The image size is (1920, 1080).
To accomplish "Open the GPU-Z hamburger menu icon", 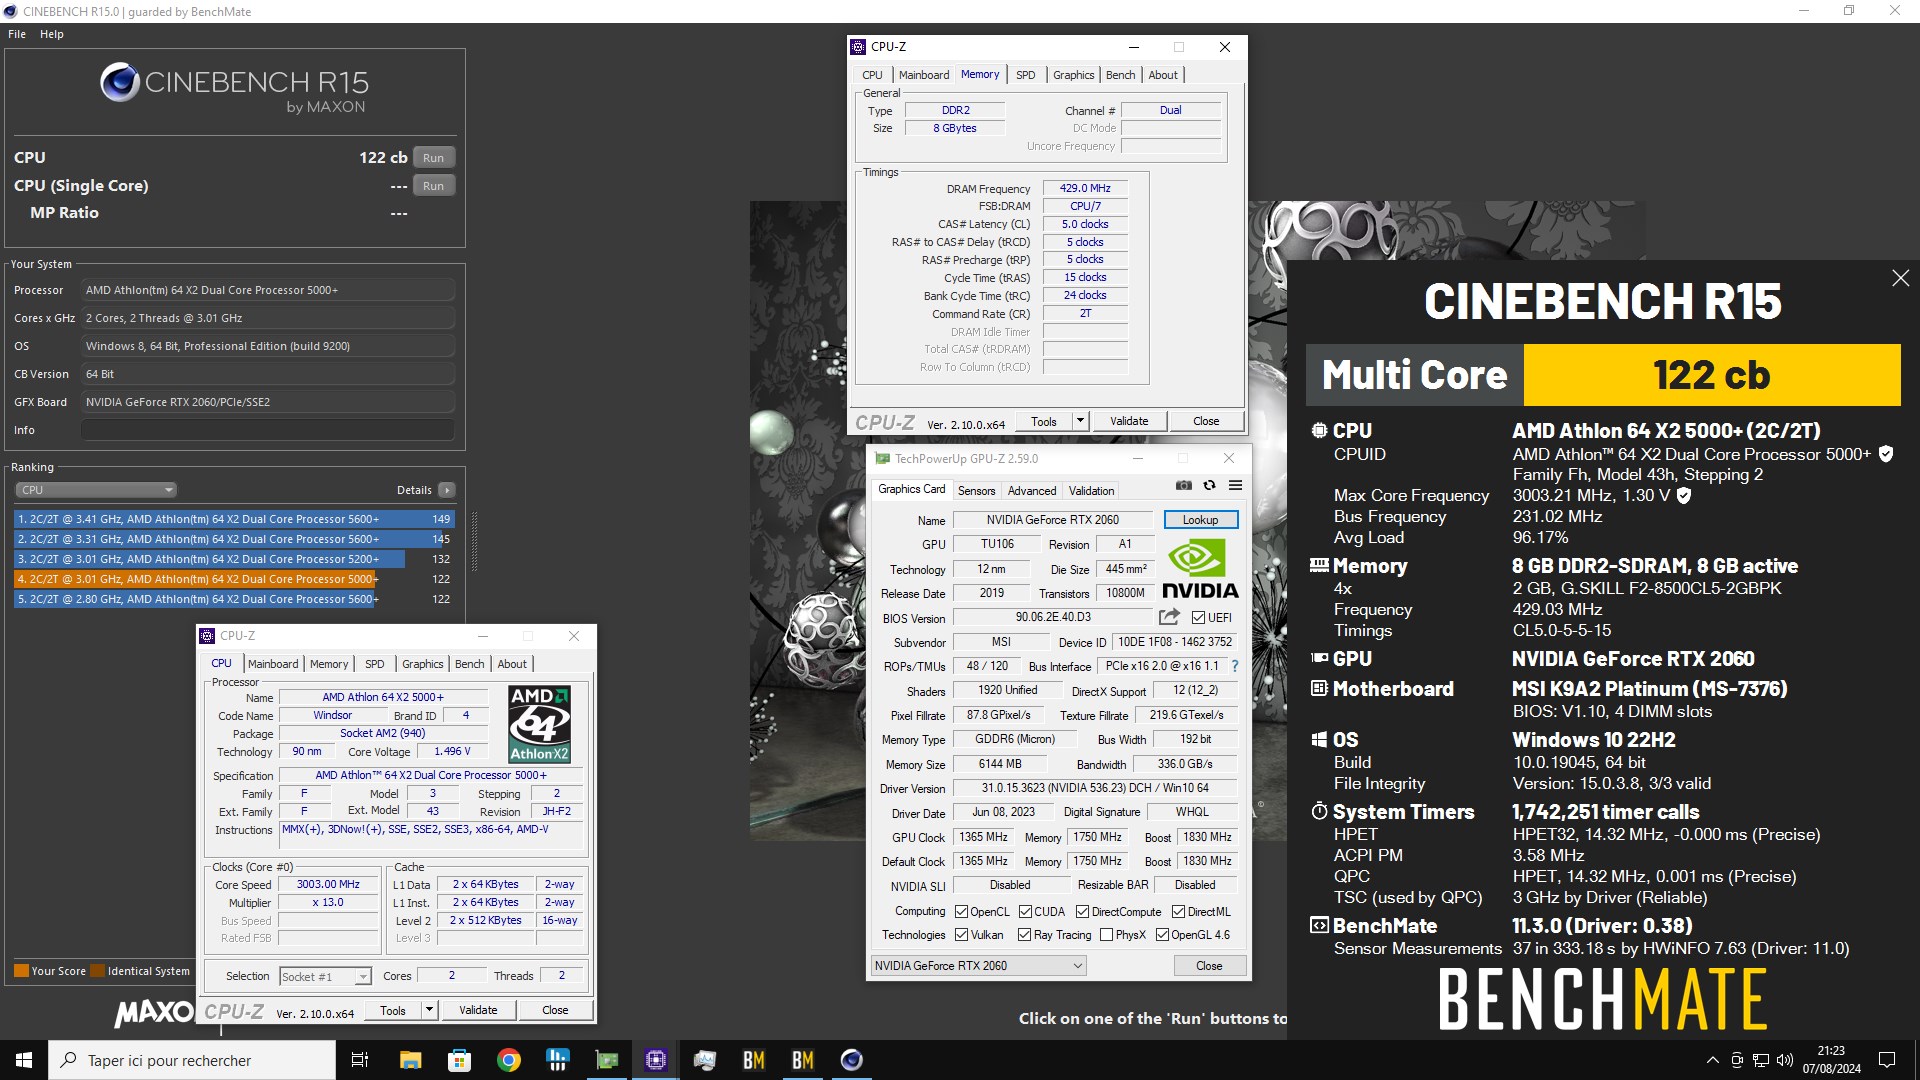I will pyautogui.click(x=1235, y=485).
